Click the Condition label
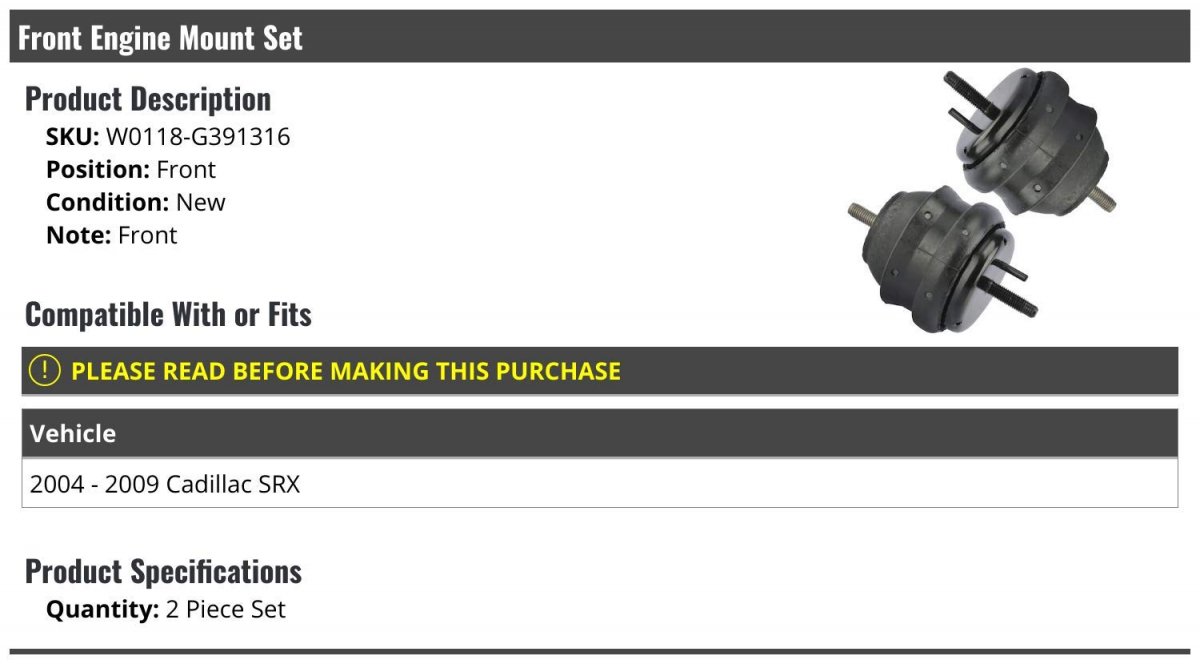 click(x=108, y=202)
